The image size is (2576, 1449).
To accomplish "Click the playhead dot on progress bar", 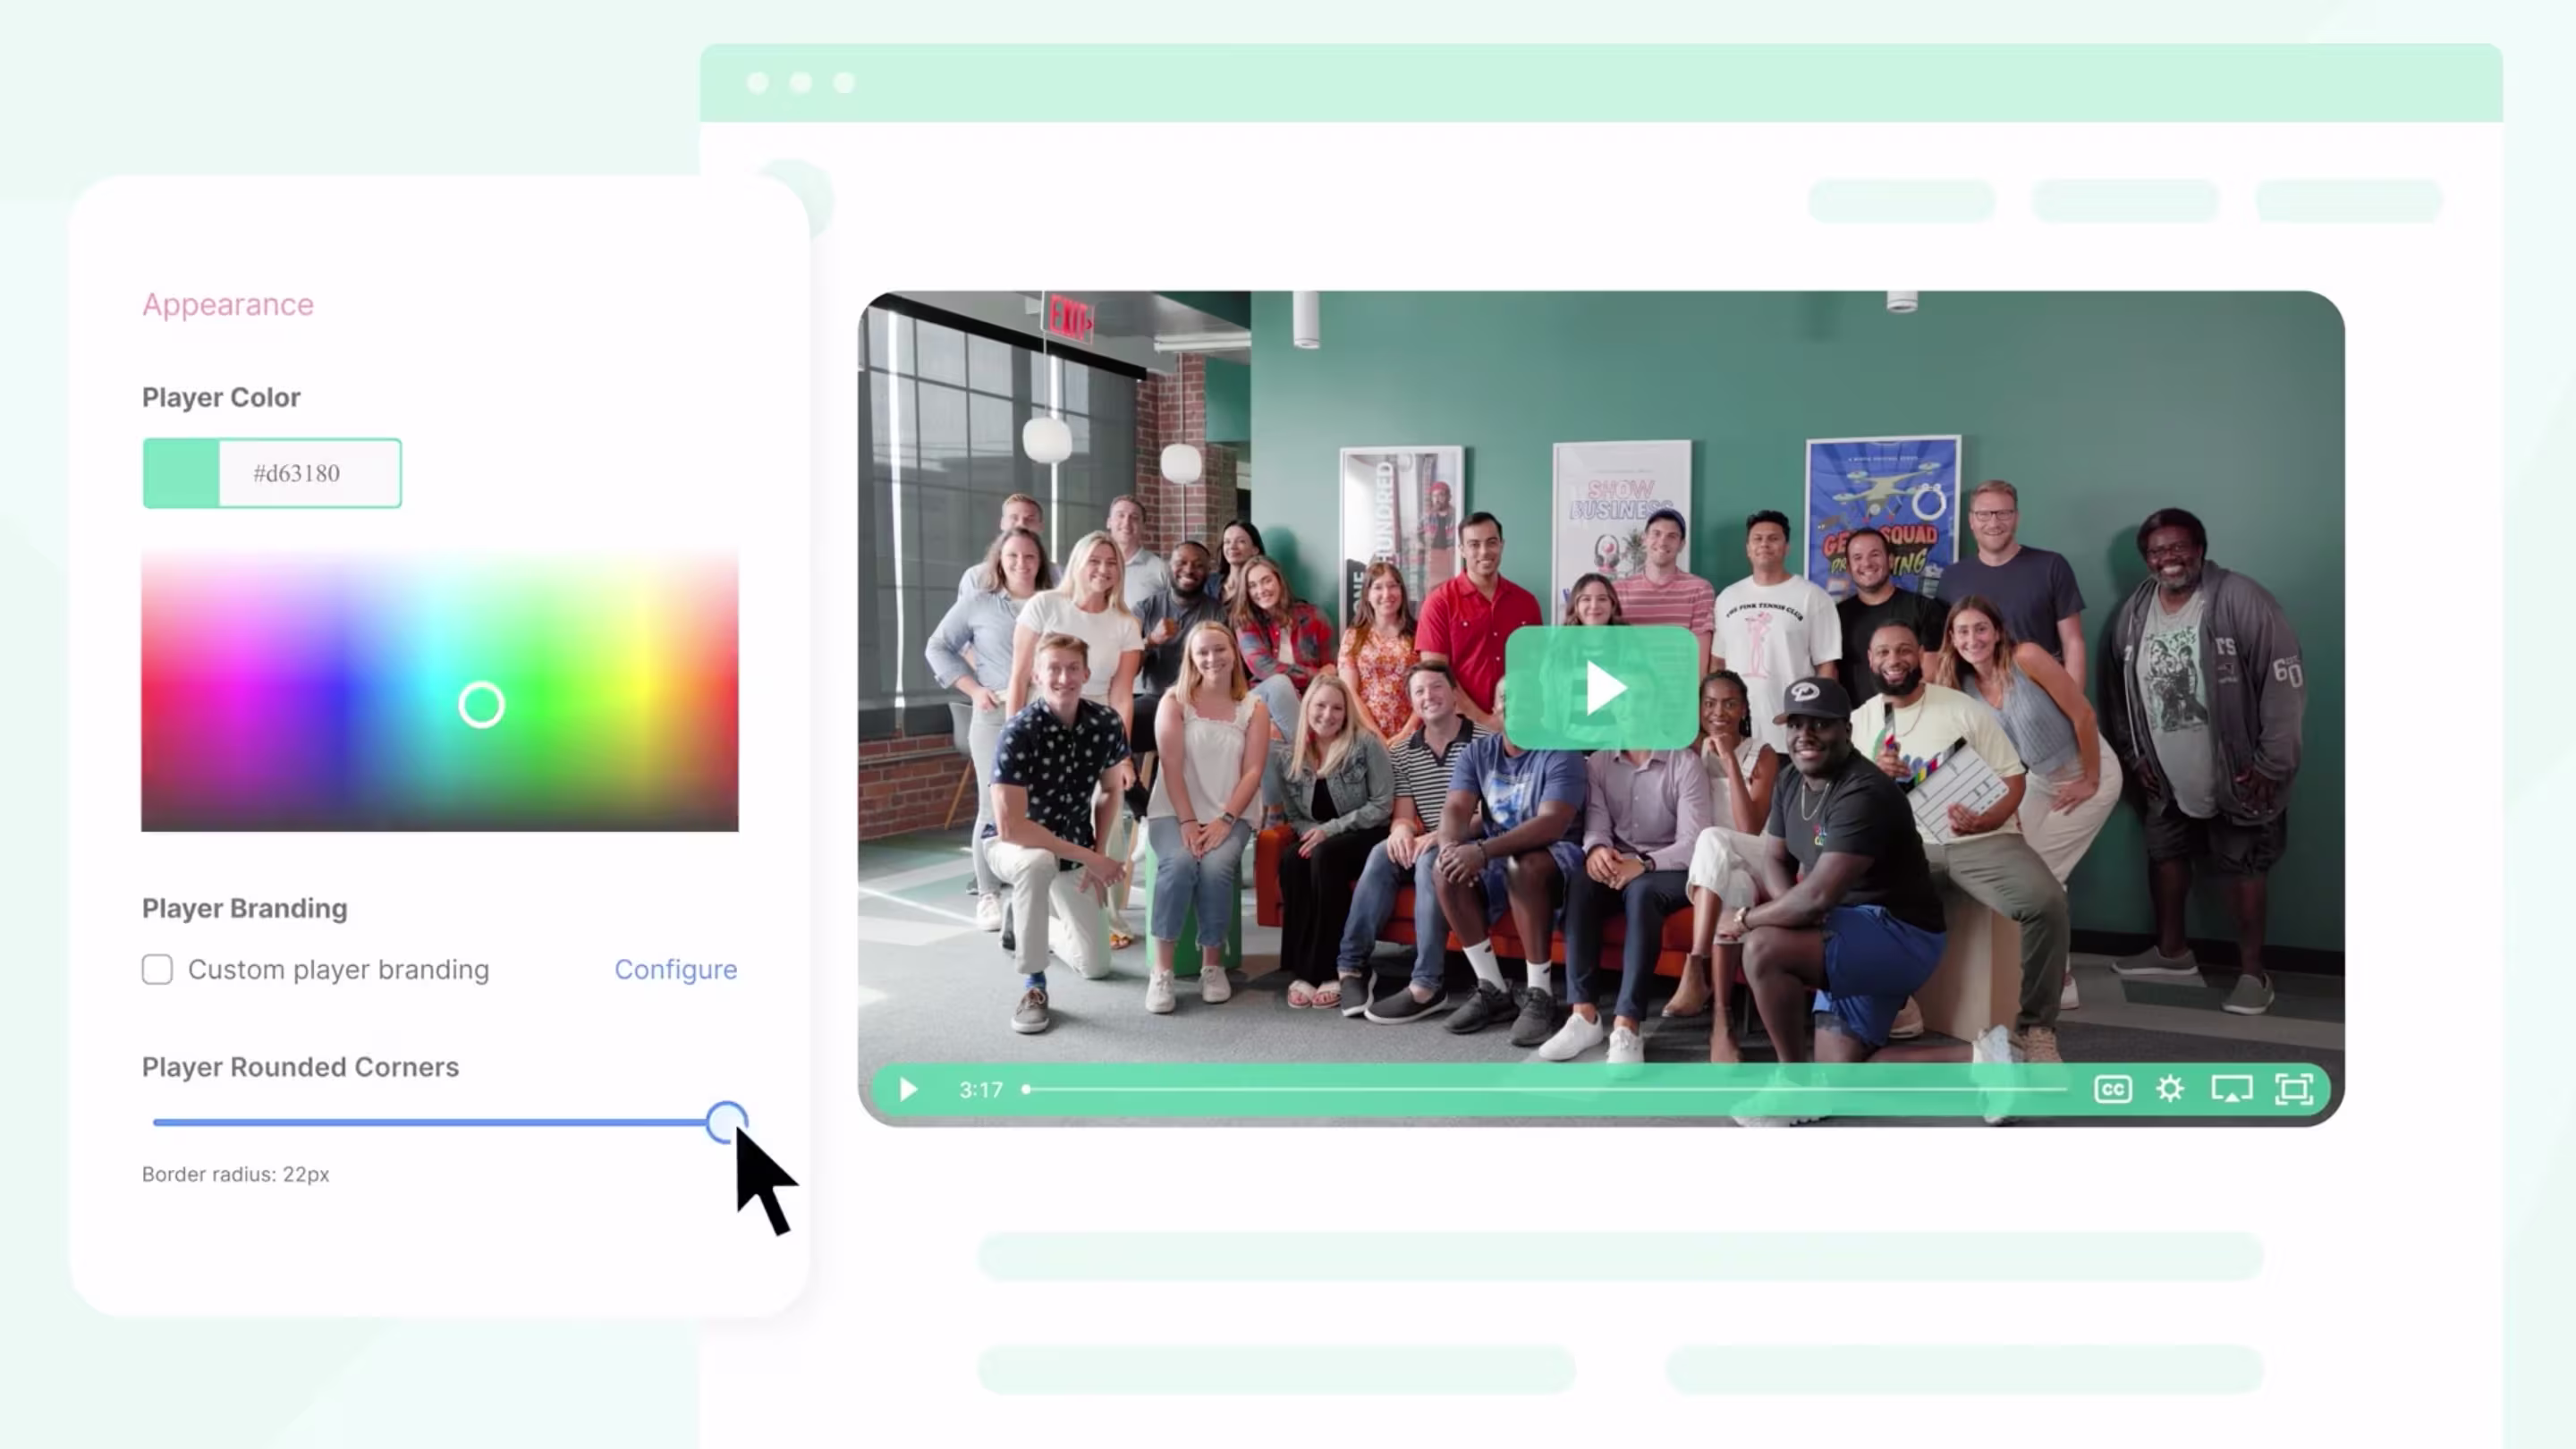I will 1026,1089.
